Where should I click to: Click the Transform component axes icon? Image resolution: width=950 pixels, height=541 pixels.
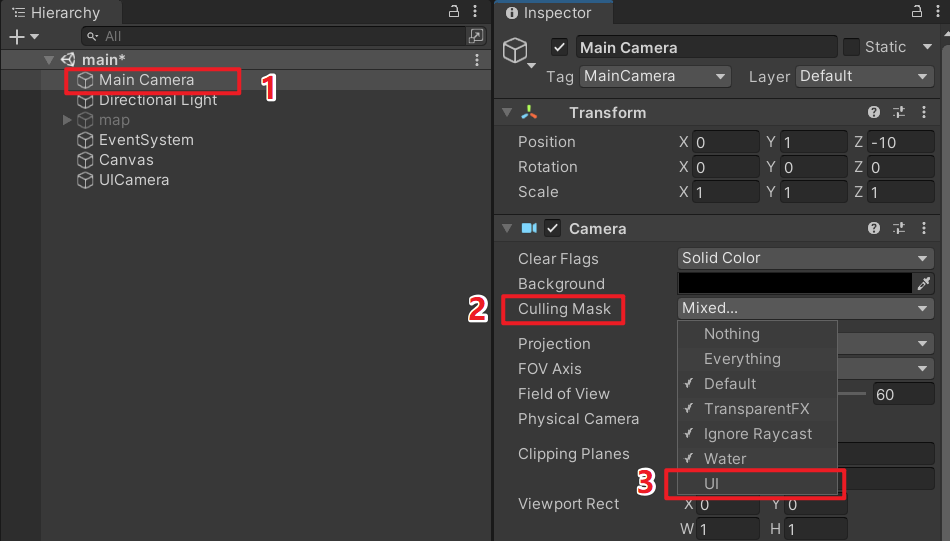(x=529, y=112)
